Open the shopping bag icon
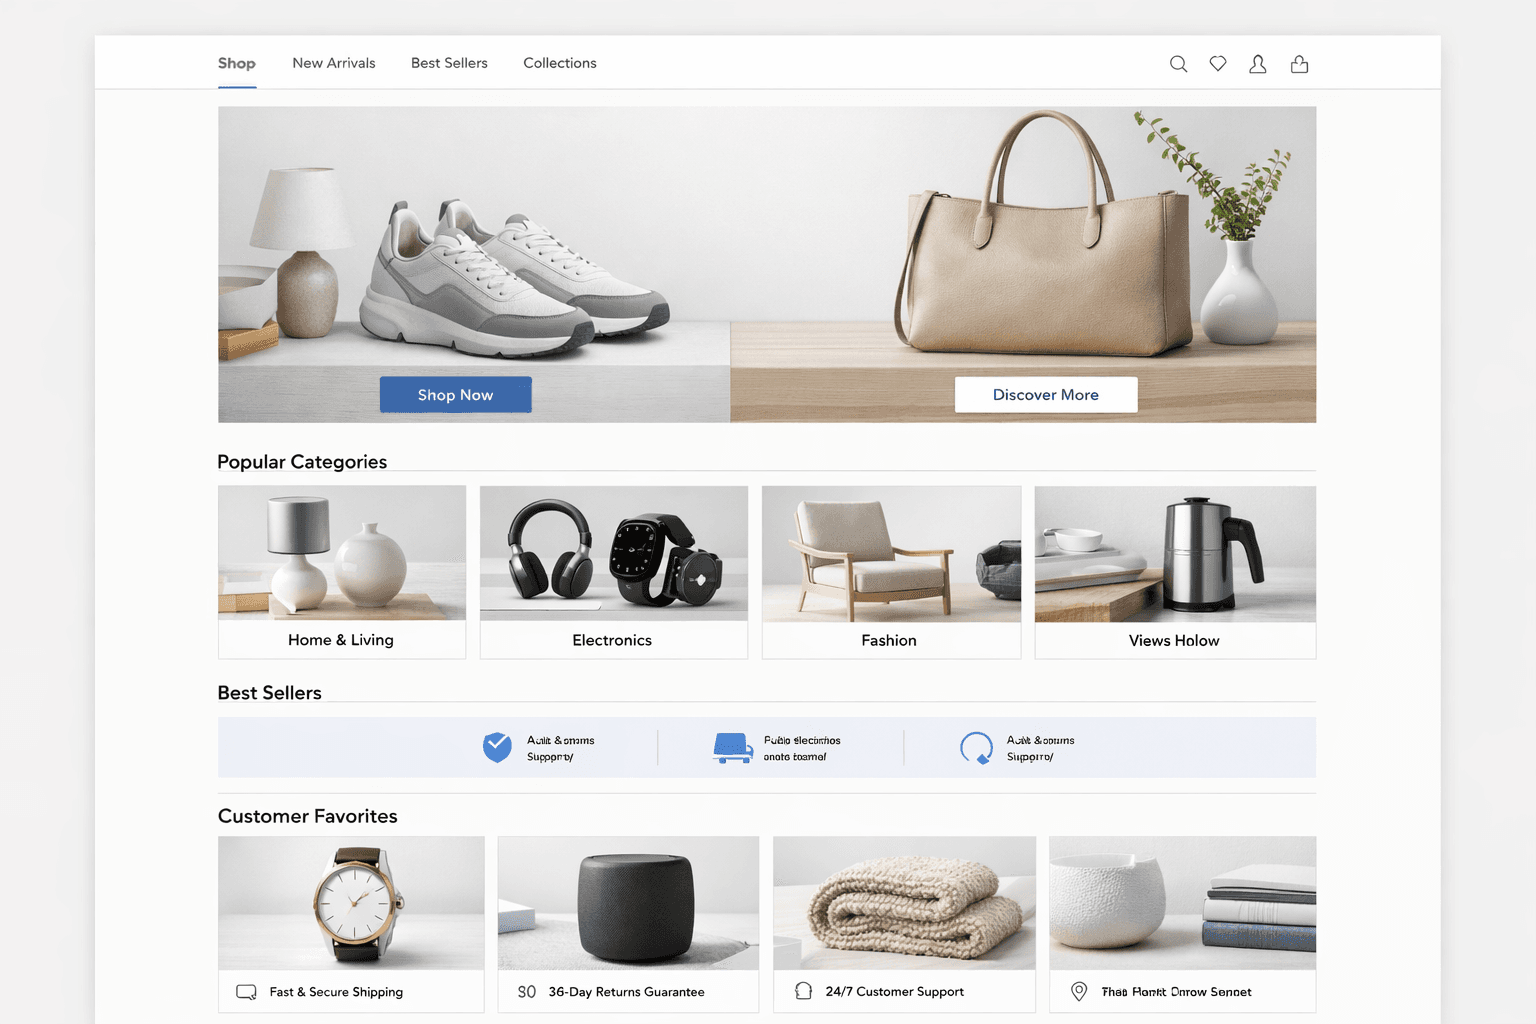This screenshot has height=1024, width=1536. point(1299,64)
